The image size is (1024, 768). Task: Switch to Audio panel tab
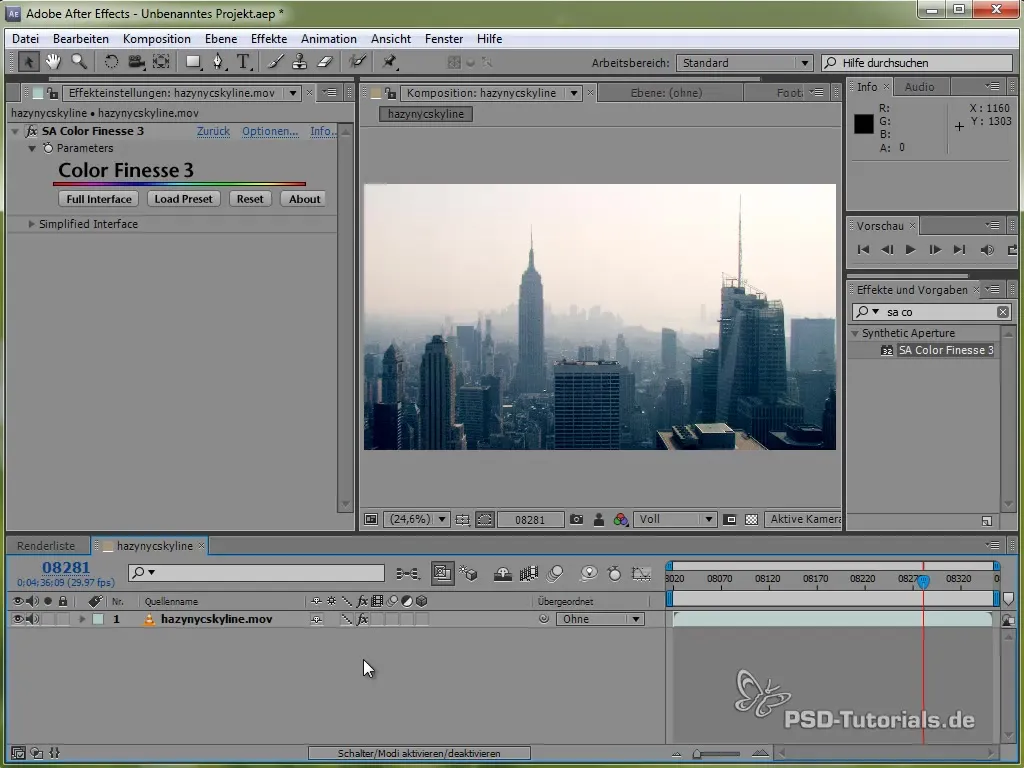click(x=919, y=87)
